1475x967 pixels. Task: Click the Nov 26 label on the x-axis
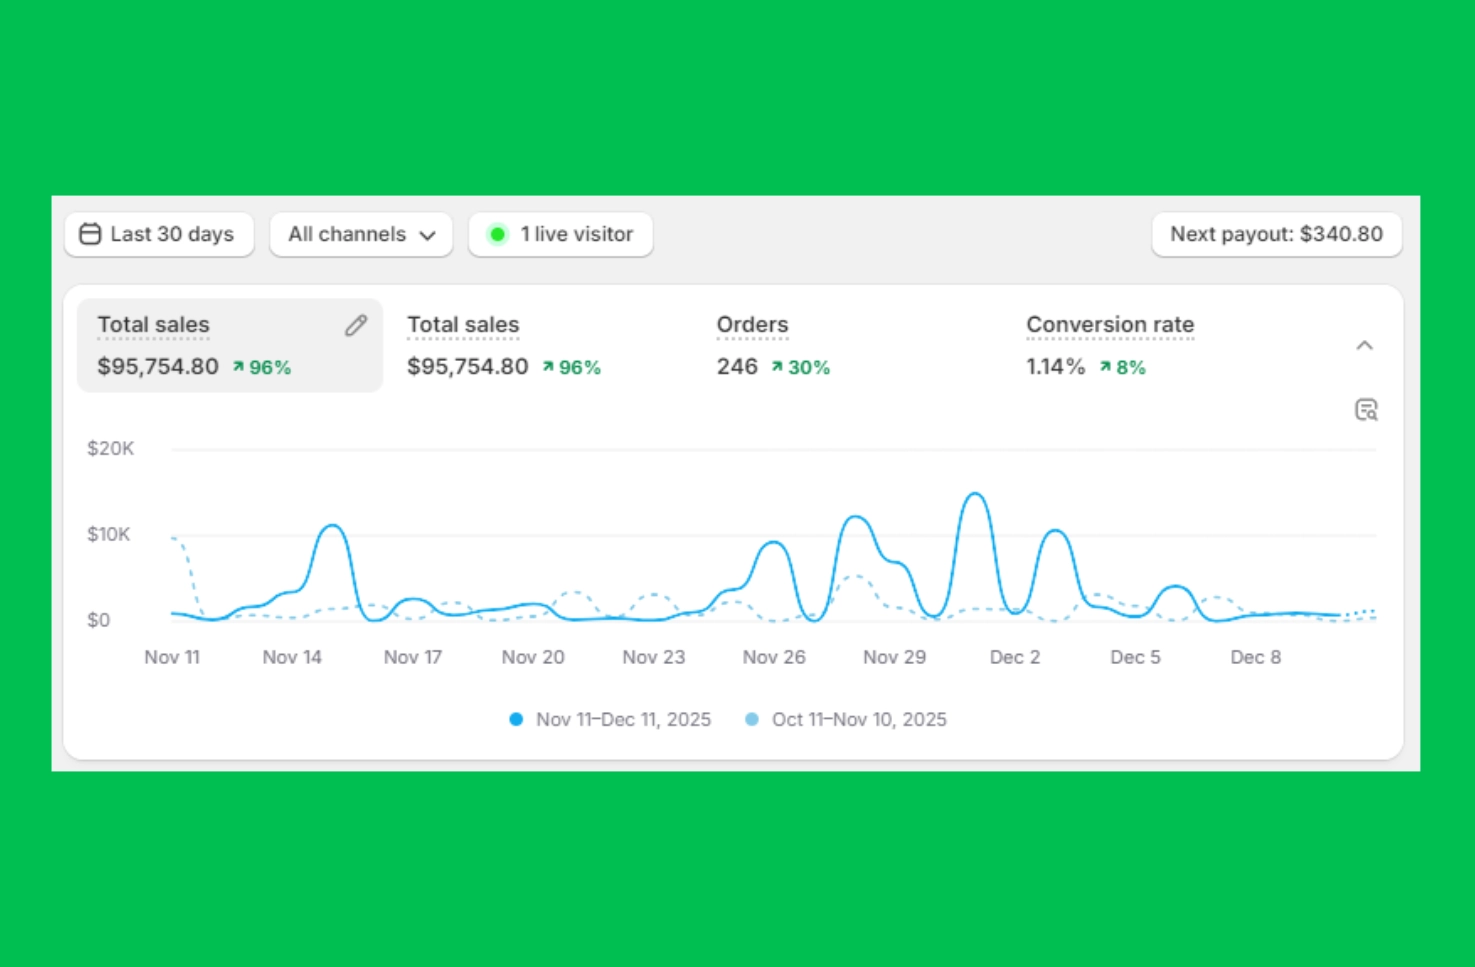click(773, 657)
